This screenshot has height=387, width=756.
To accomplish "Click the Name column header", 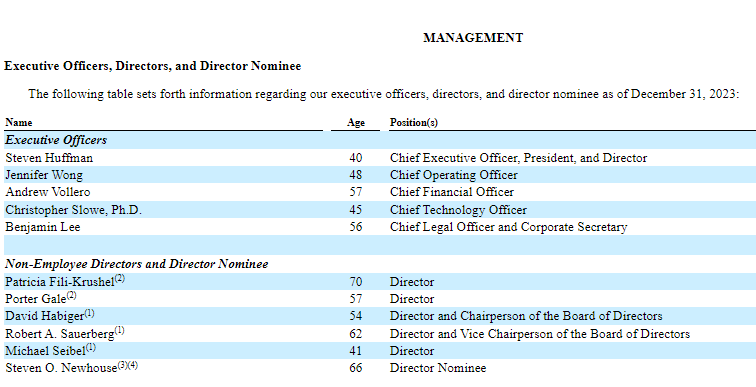I will pyautogui.click(x=19, y=122).
